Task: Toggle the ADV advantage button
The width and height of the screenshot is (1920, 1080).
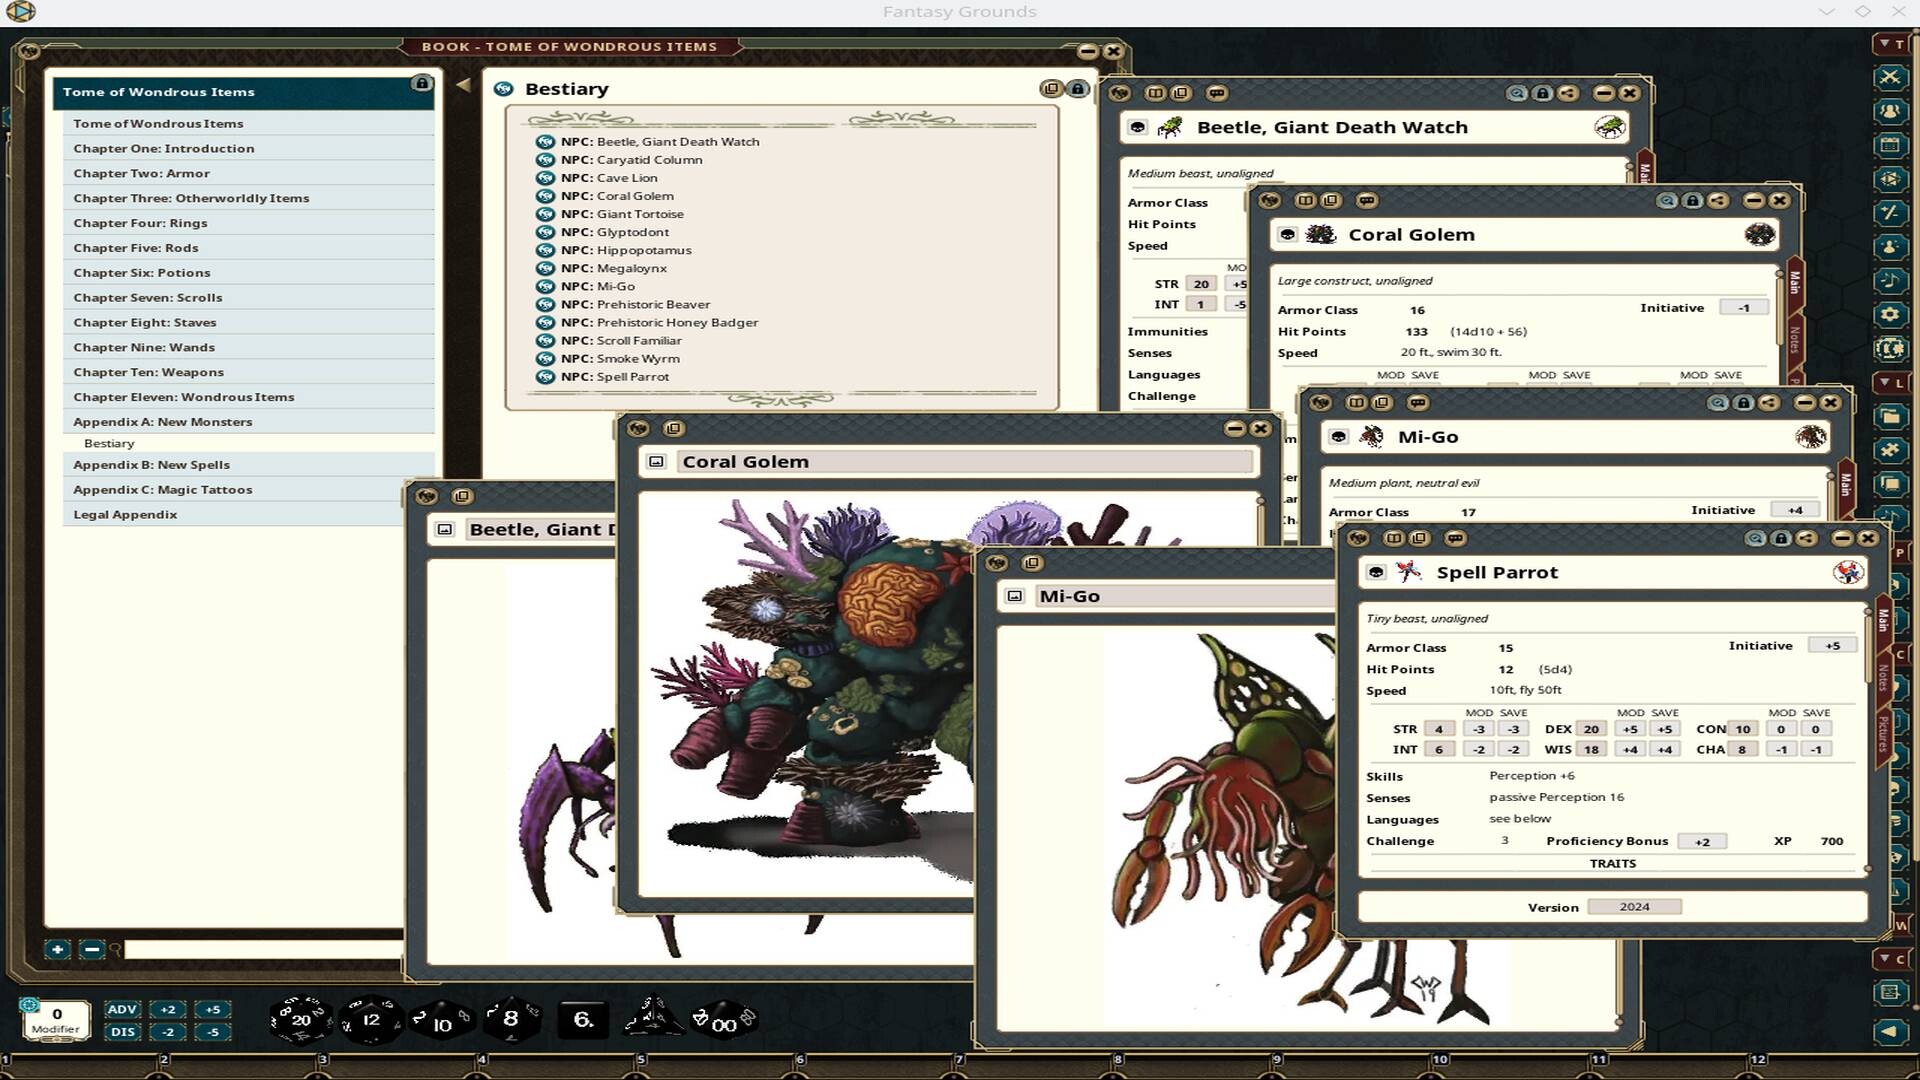Action: point(122,1010)
